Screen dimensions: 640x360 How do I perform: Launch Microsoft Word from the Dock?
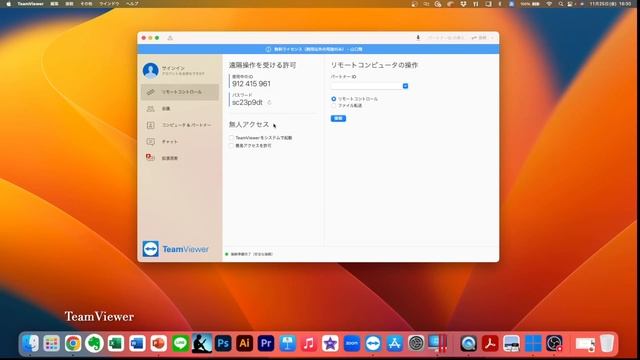[x=137, y=343]
